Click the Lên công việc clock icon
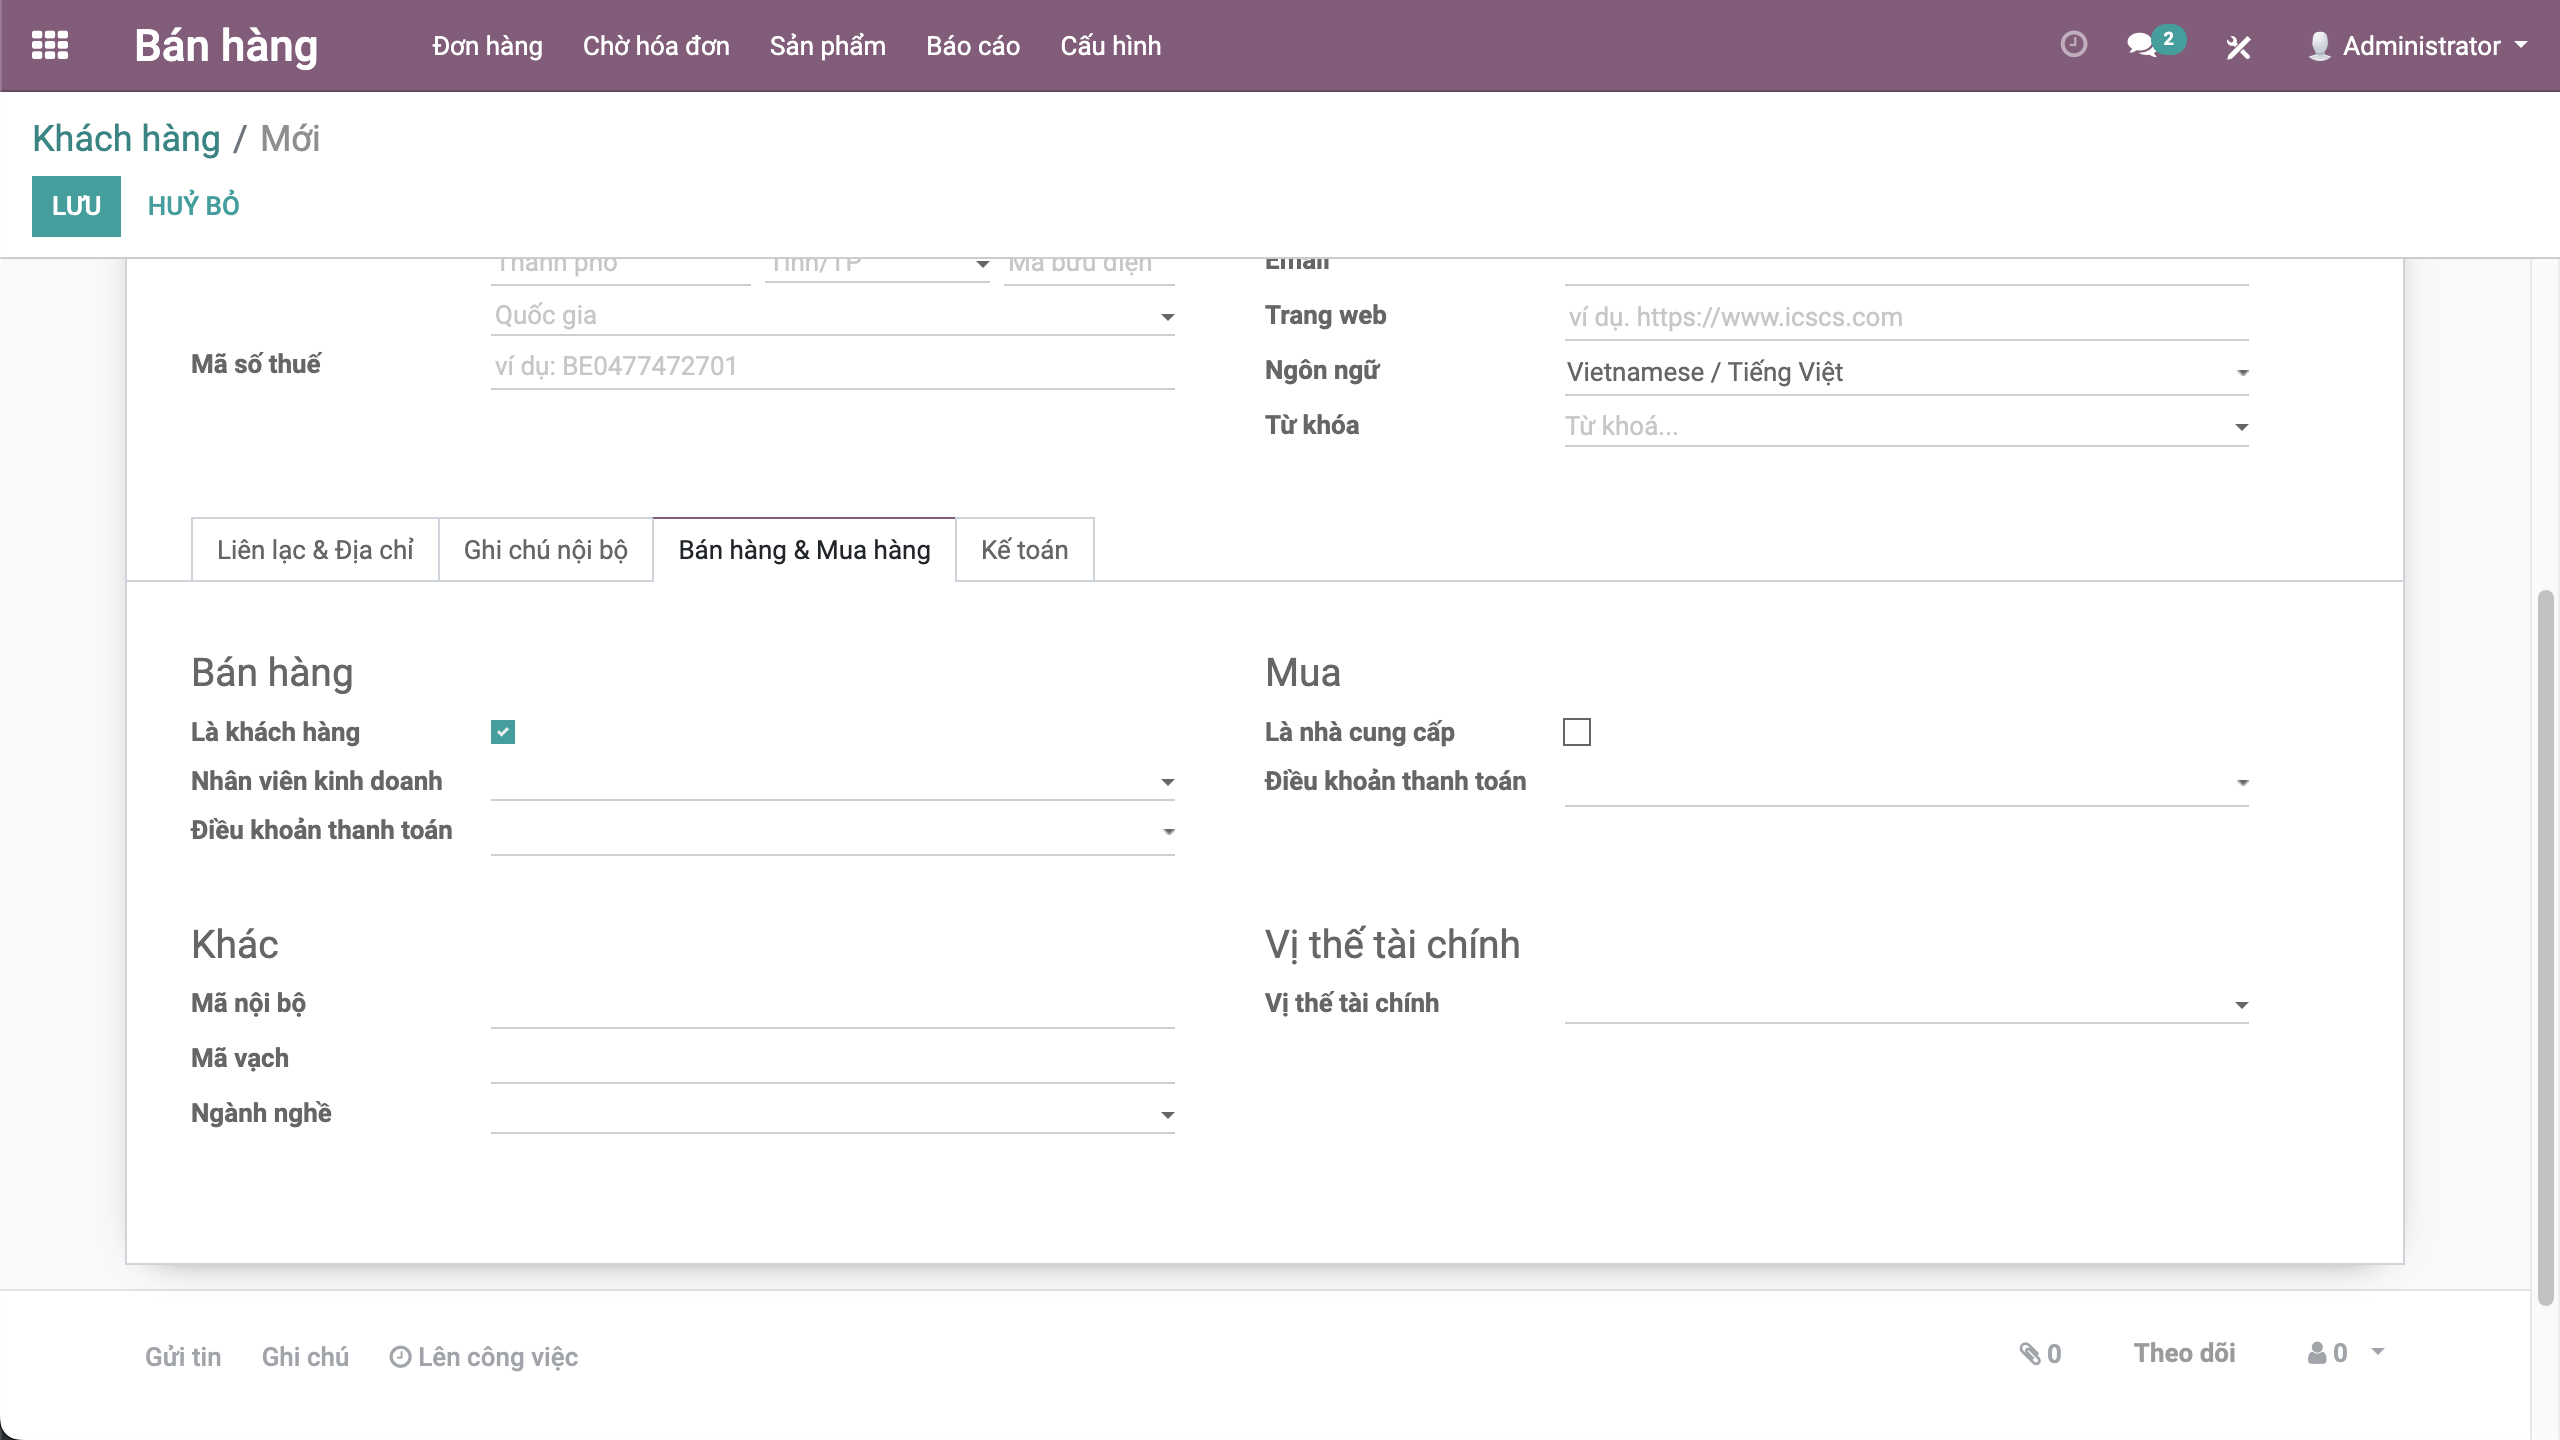The image size is (2560, 1440). [400, 1357]
